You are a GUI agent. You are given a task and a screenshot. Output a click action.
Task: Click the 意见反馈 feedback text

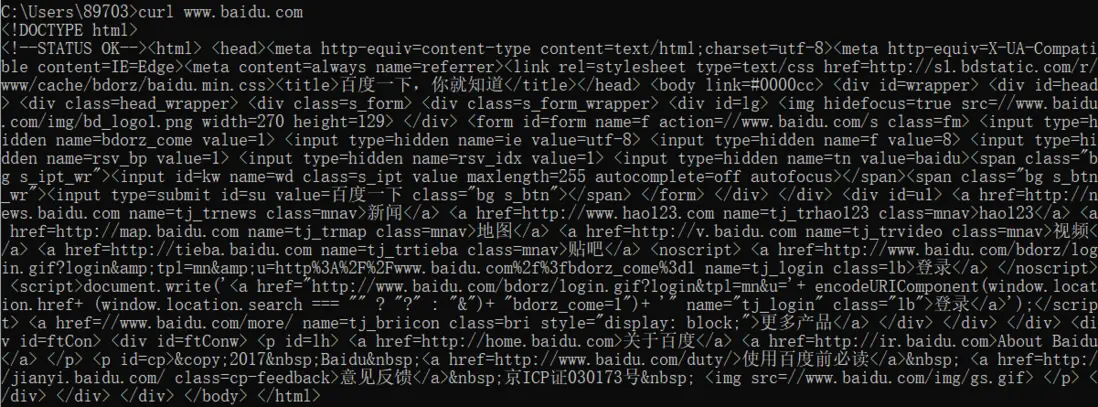(375, 376)
